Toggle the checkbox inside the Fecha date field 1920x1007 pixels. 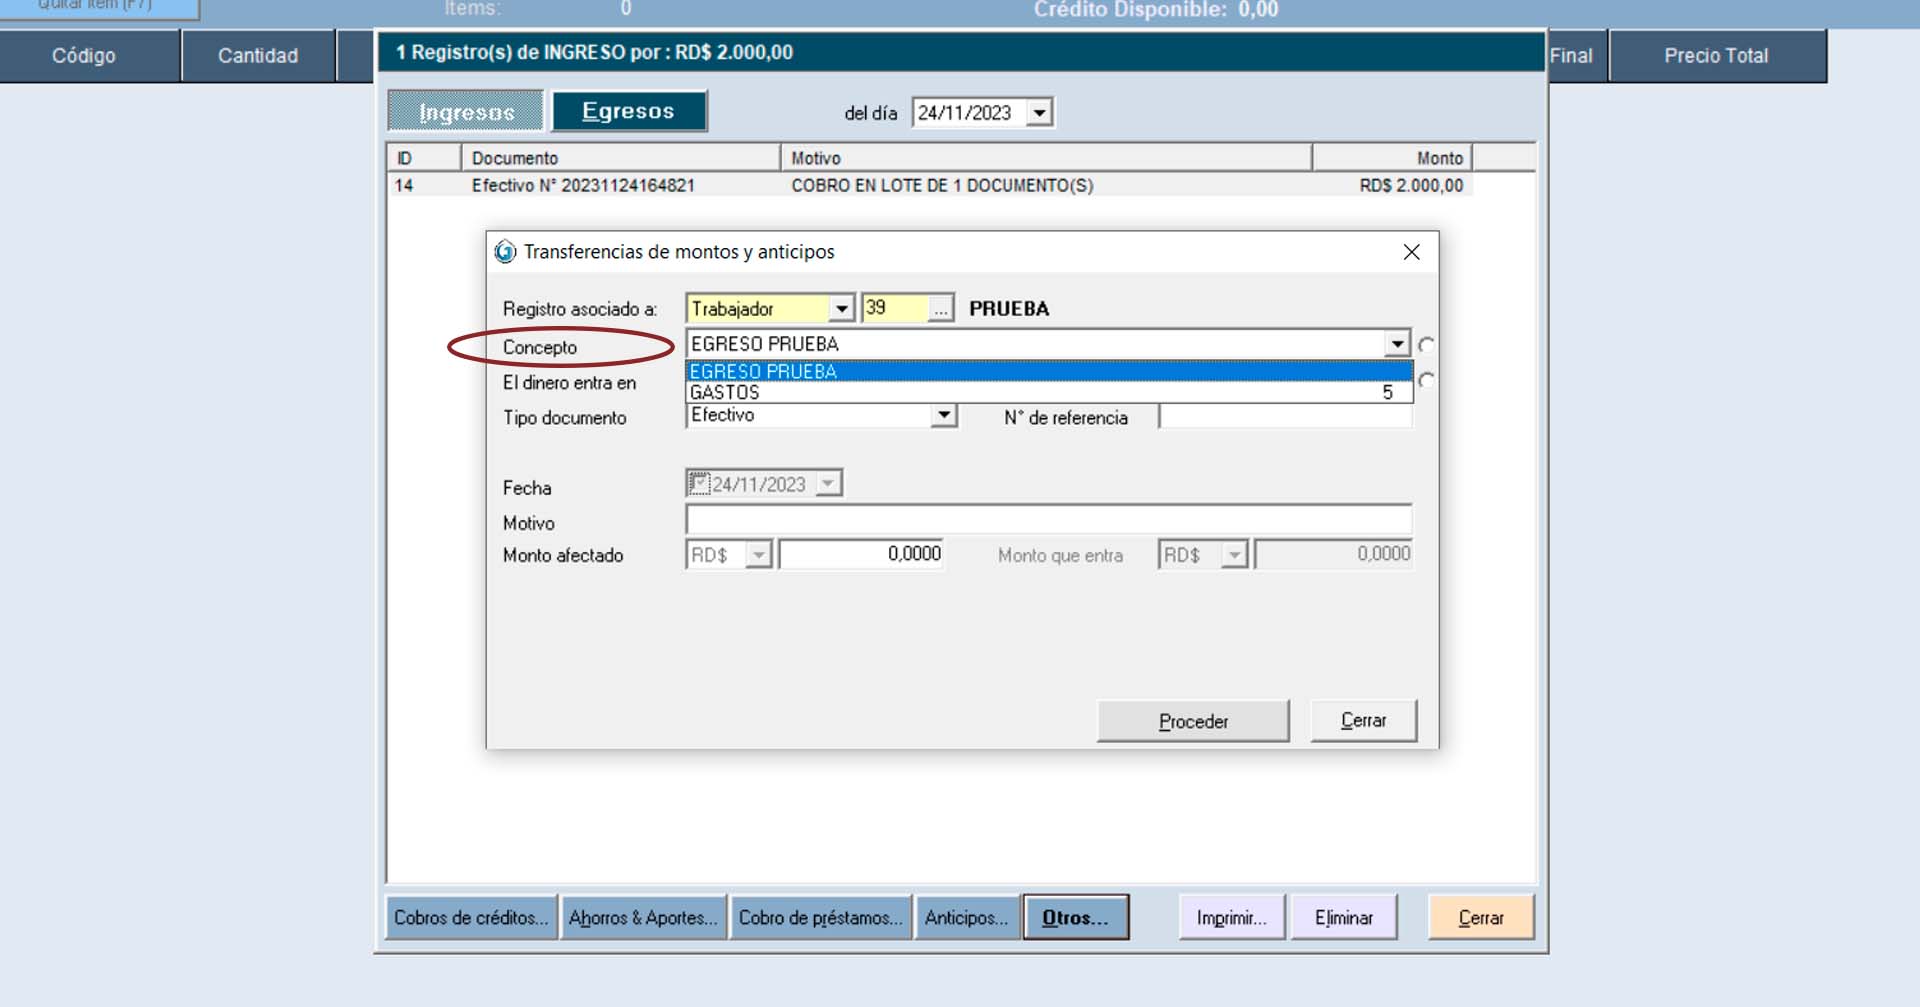699,484
